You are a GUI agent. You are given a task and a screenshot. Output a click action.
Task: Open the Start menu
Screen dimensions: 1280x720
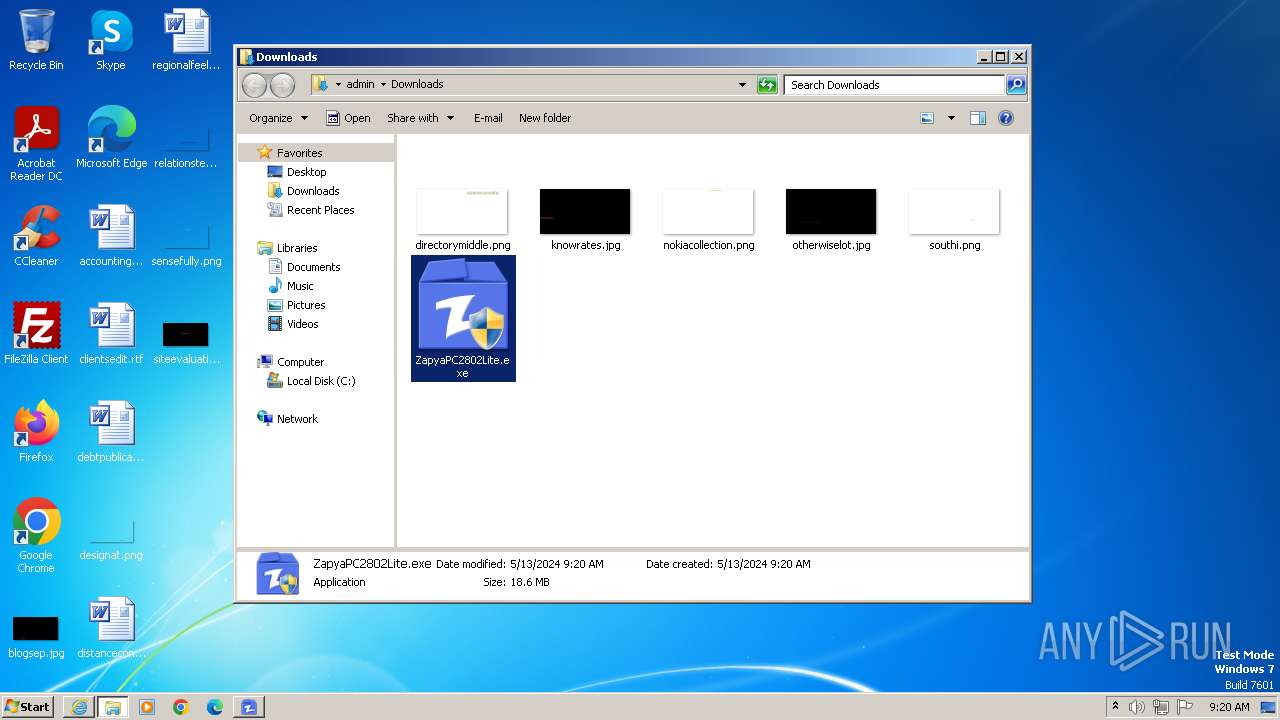[x=28, y=707]
